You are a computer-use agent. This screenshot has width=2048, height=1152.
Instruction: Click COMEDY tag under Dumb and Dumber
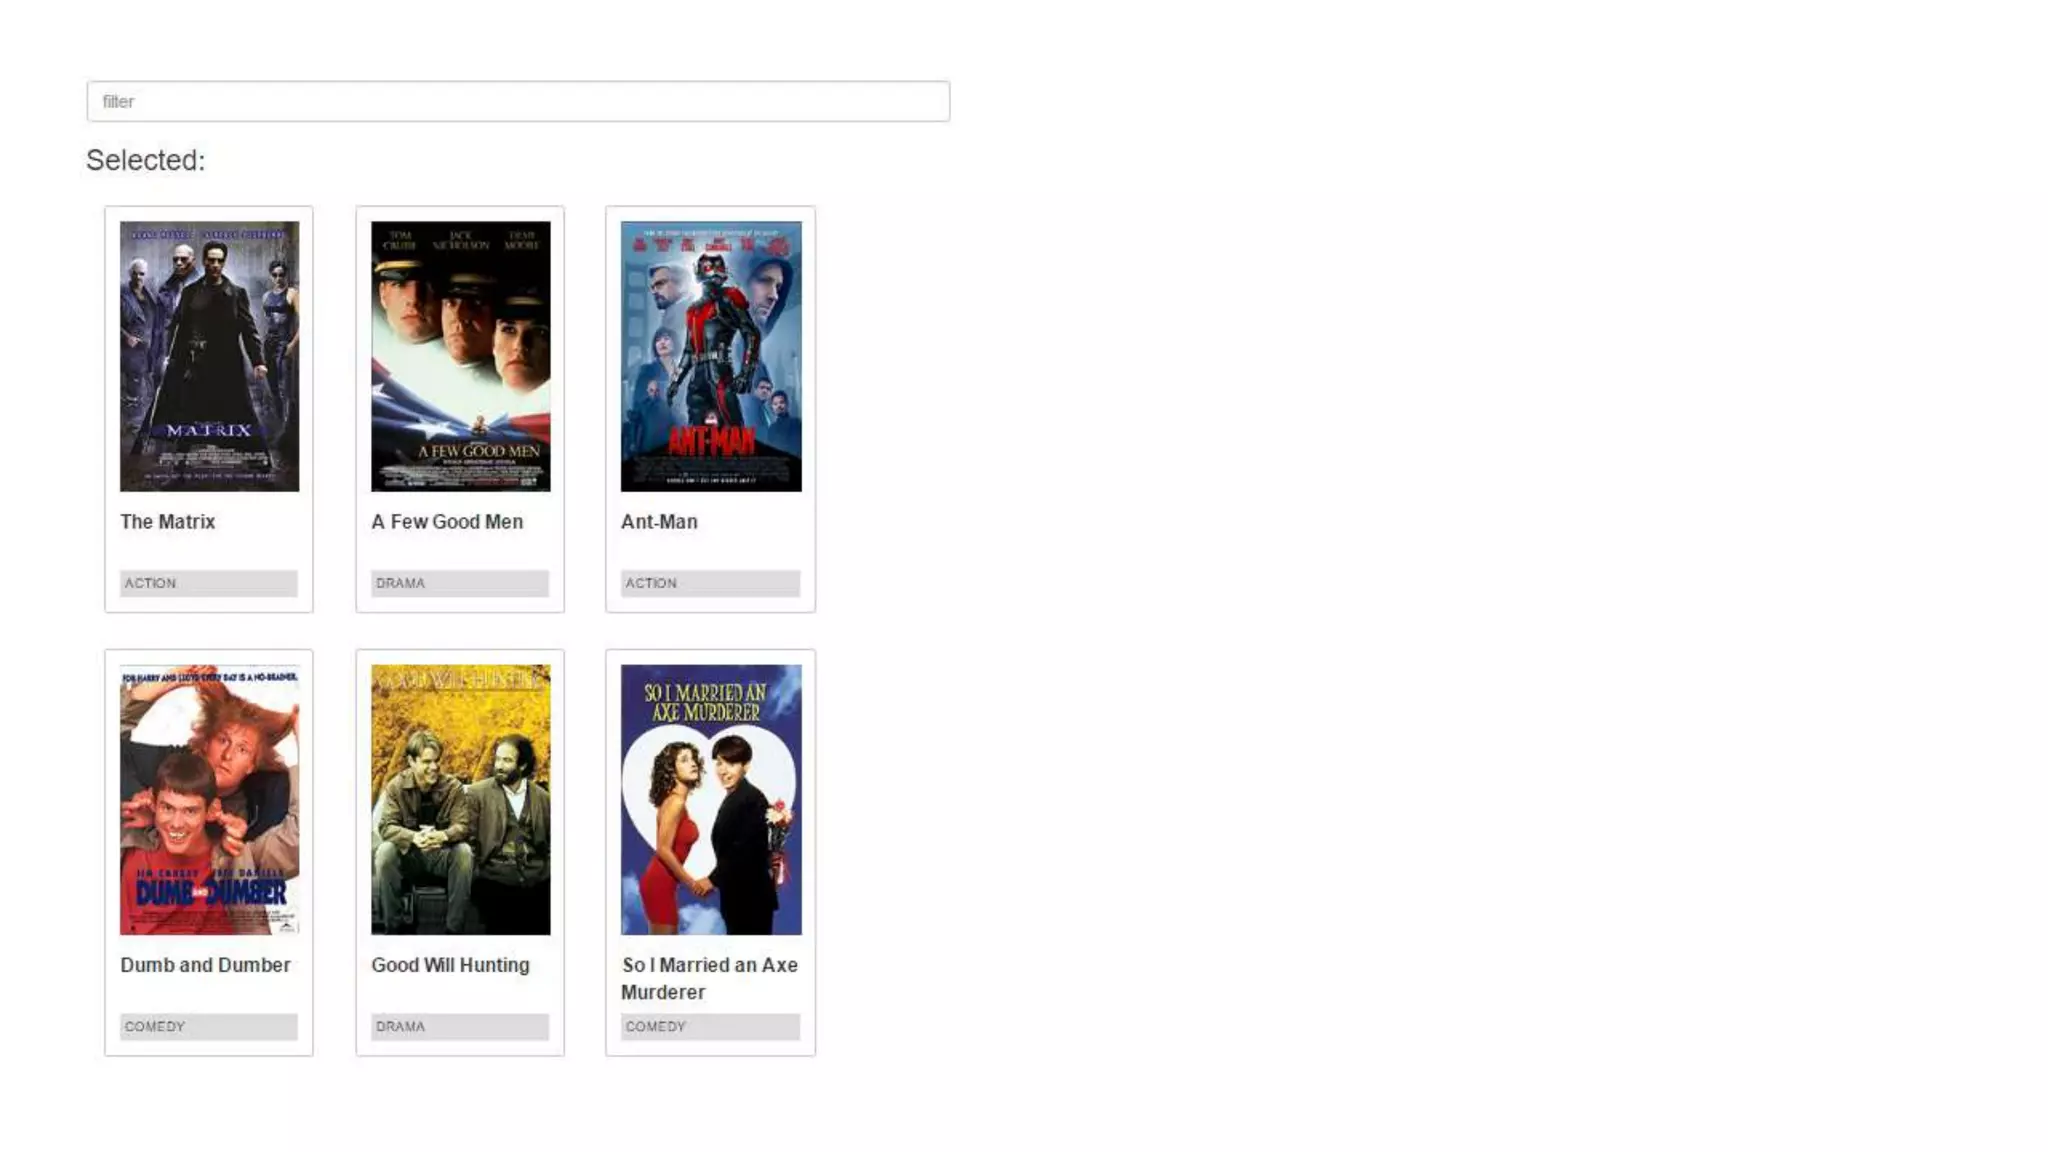click(x=209, y=1027)
